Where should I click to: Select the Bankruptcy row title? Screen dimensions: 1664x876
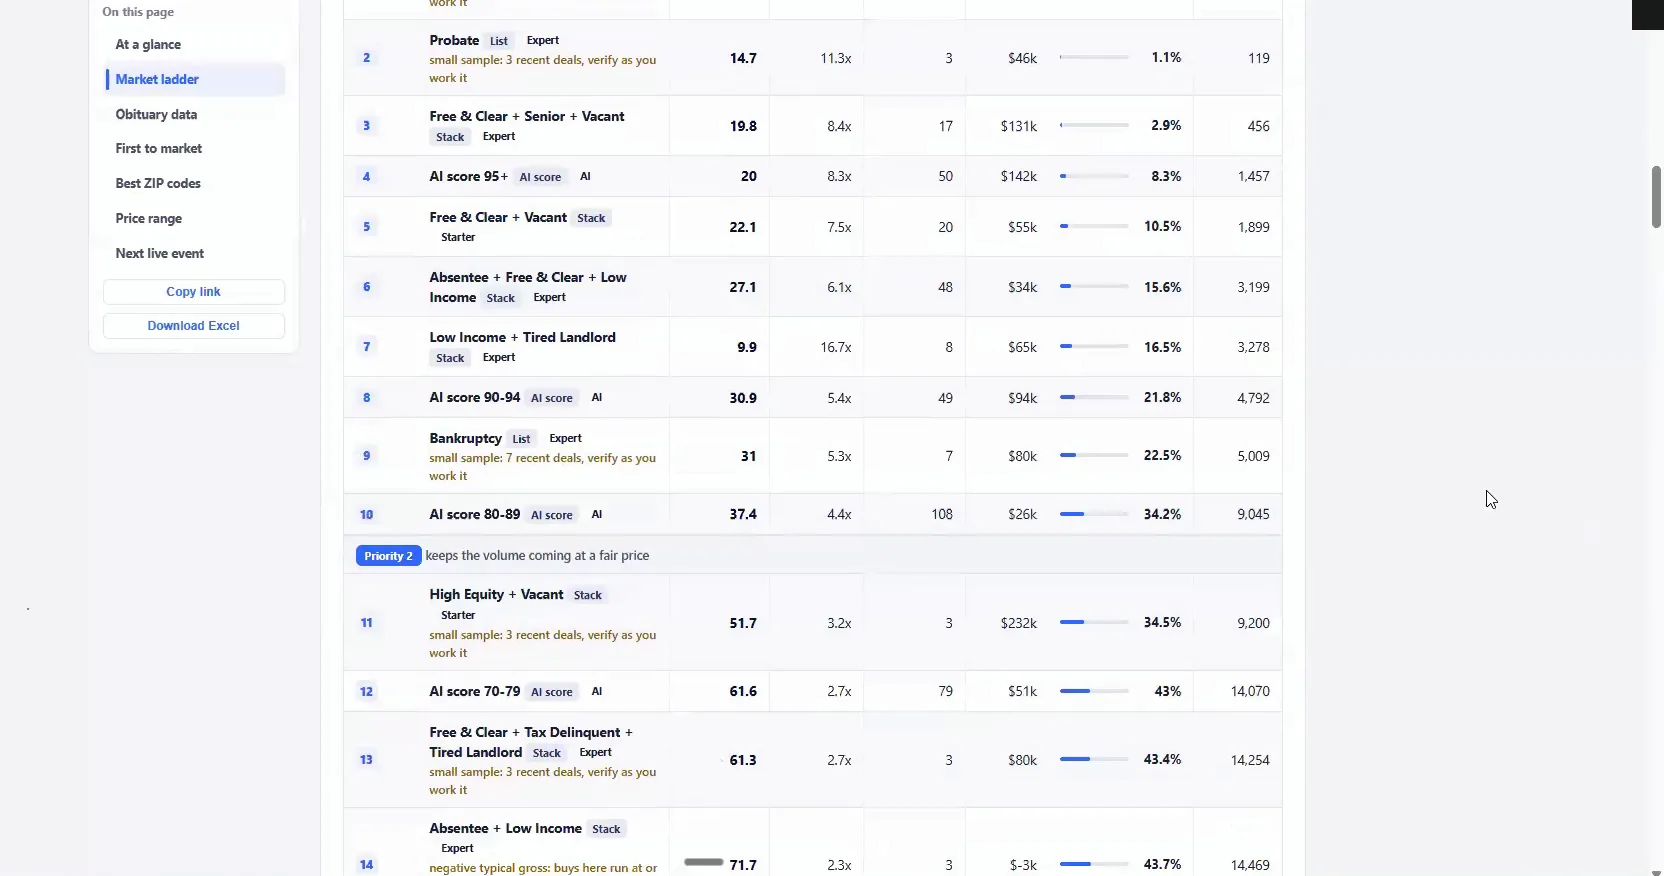pos(466,438)
